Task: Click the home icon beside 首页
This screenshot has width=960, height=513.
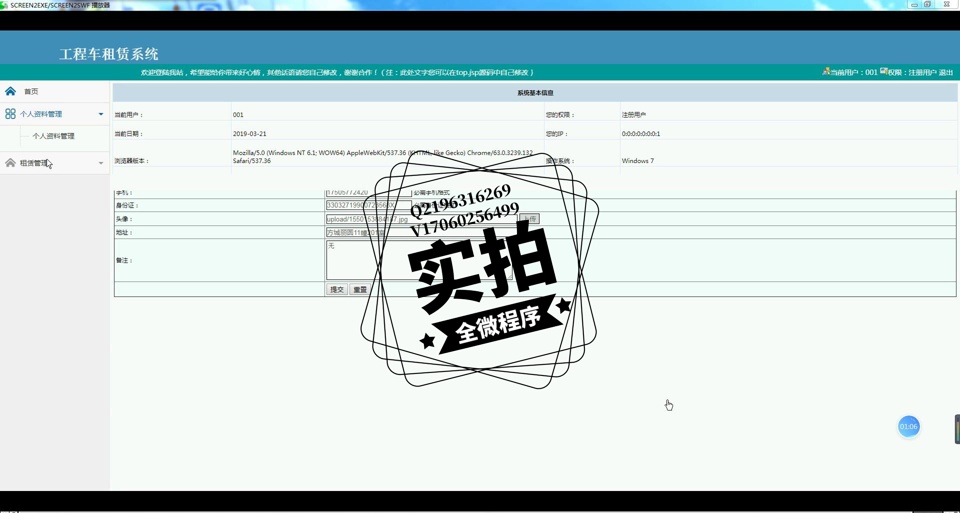Action: click(10, 91)
